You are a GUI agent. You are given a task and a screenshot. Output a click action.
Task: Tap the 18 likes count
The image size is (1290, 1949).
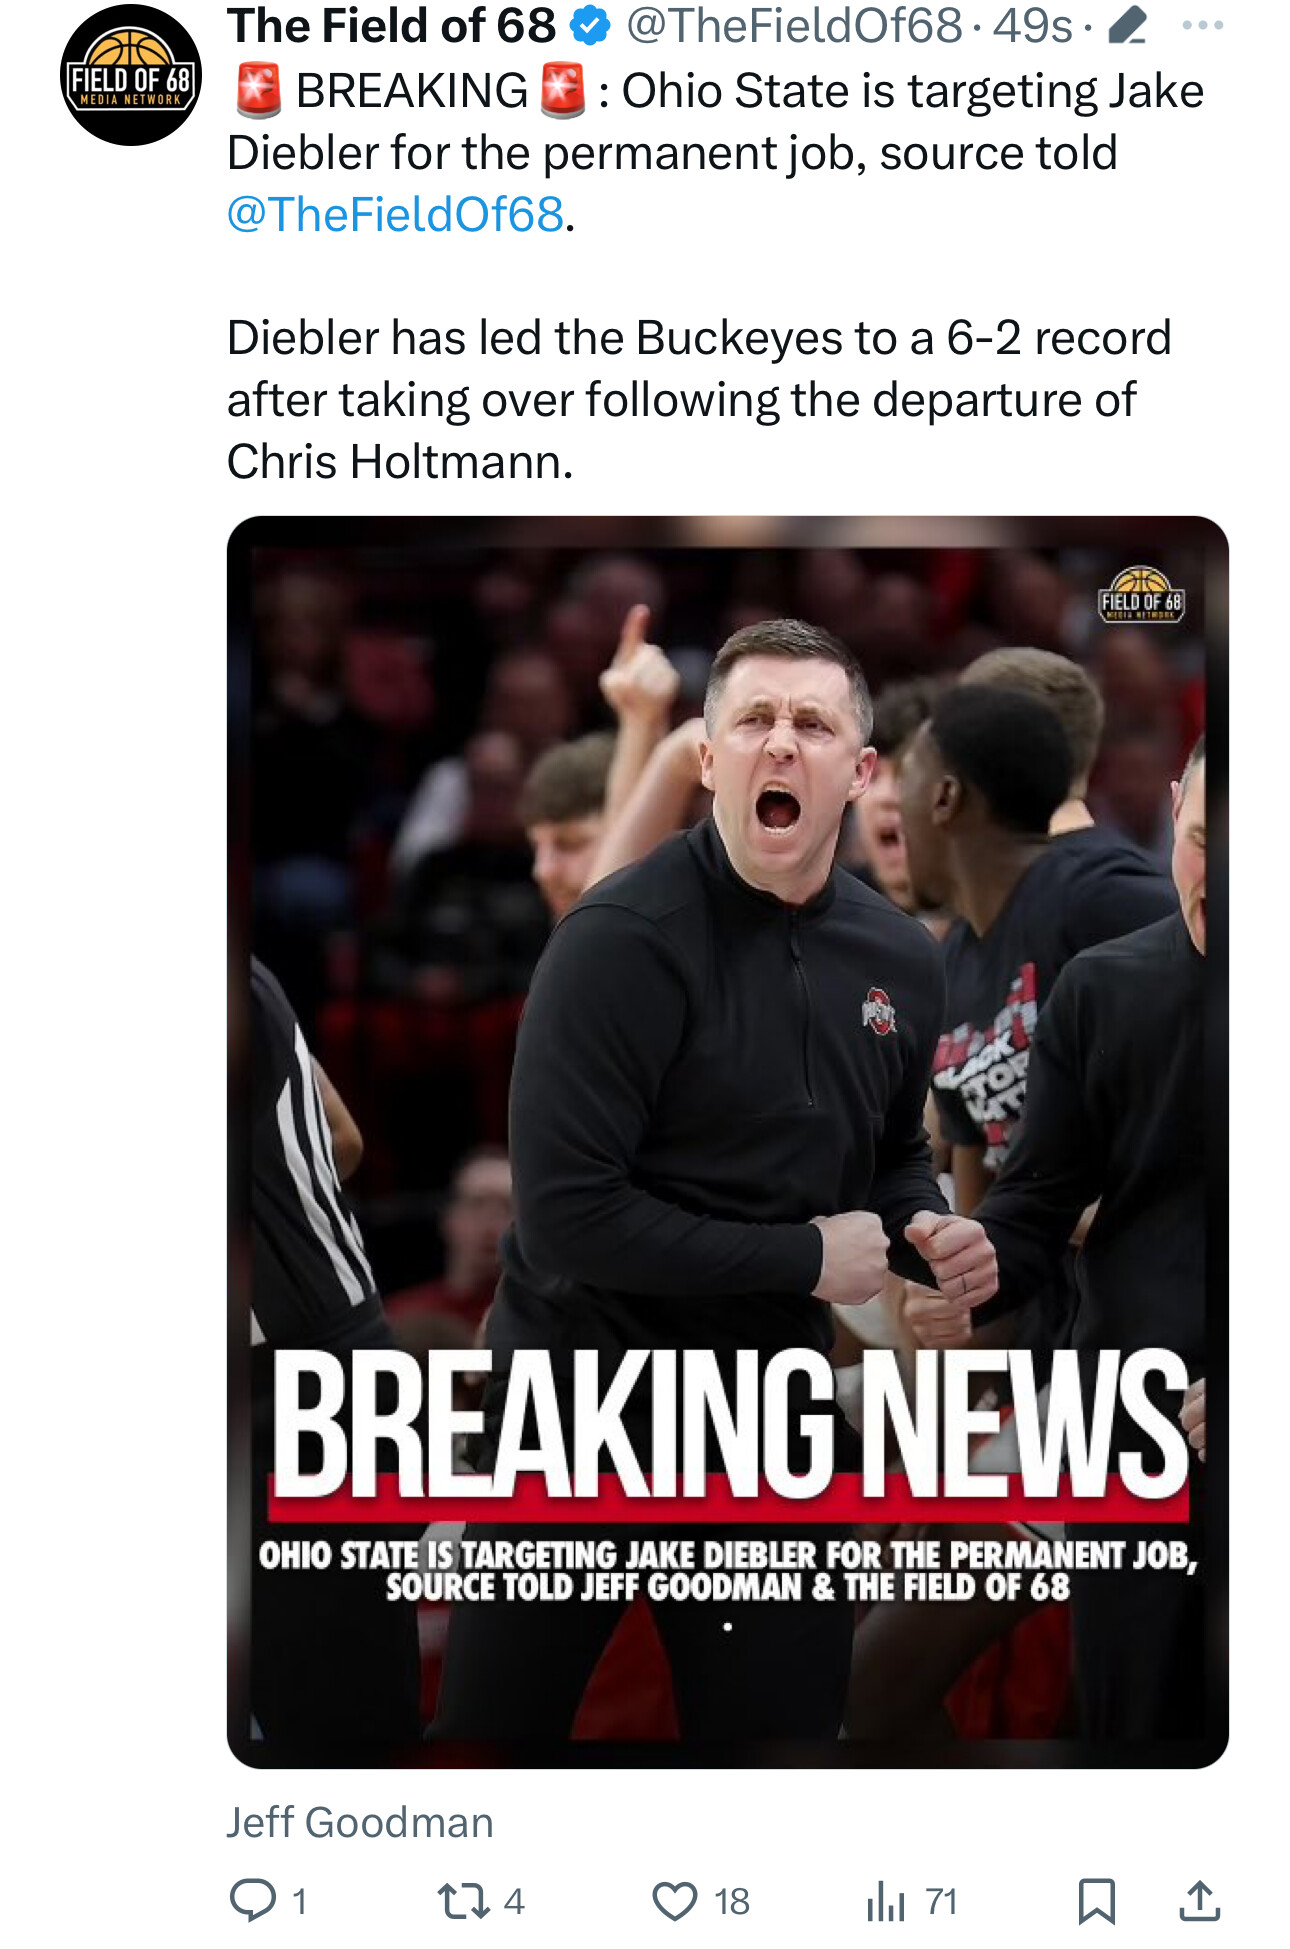[732, 1901]
